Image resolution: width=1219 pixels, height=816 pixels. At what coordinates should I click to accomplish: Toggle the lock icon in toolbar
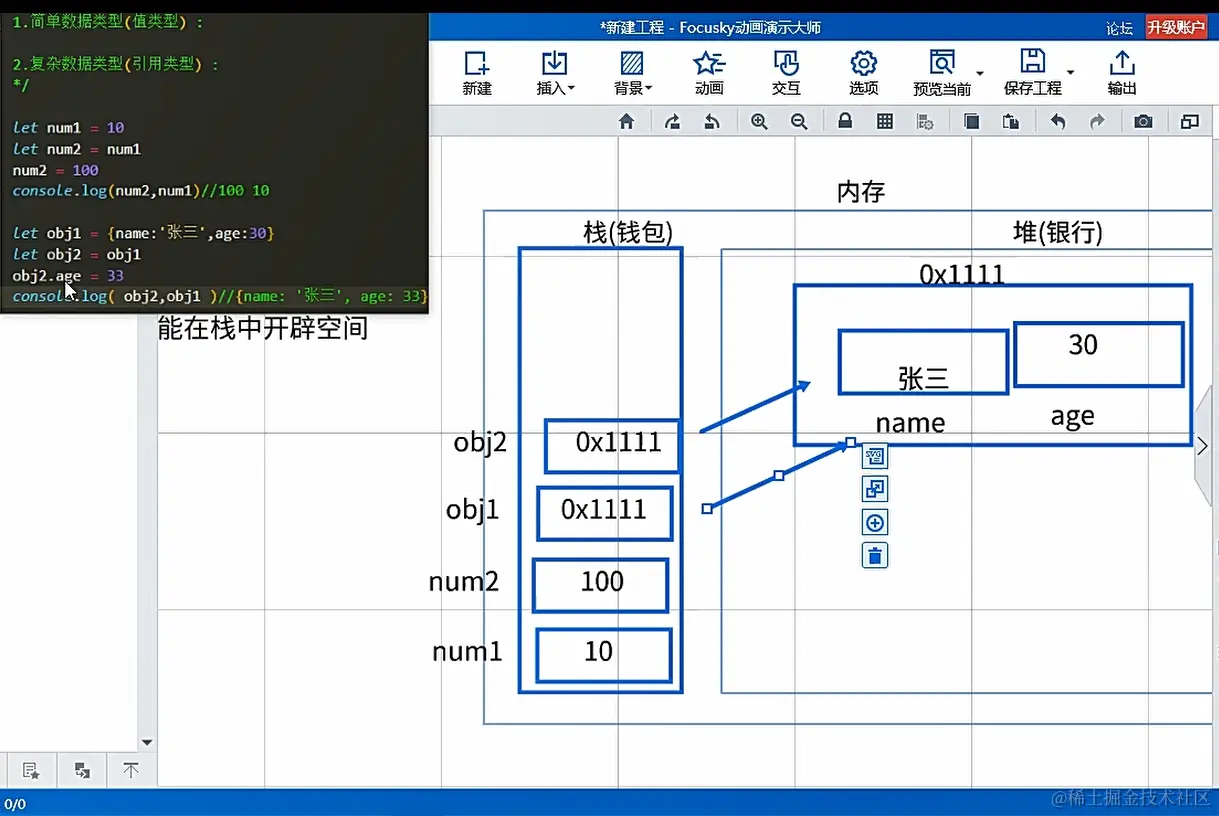(x=845, y=122)
